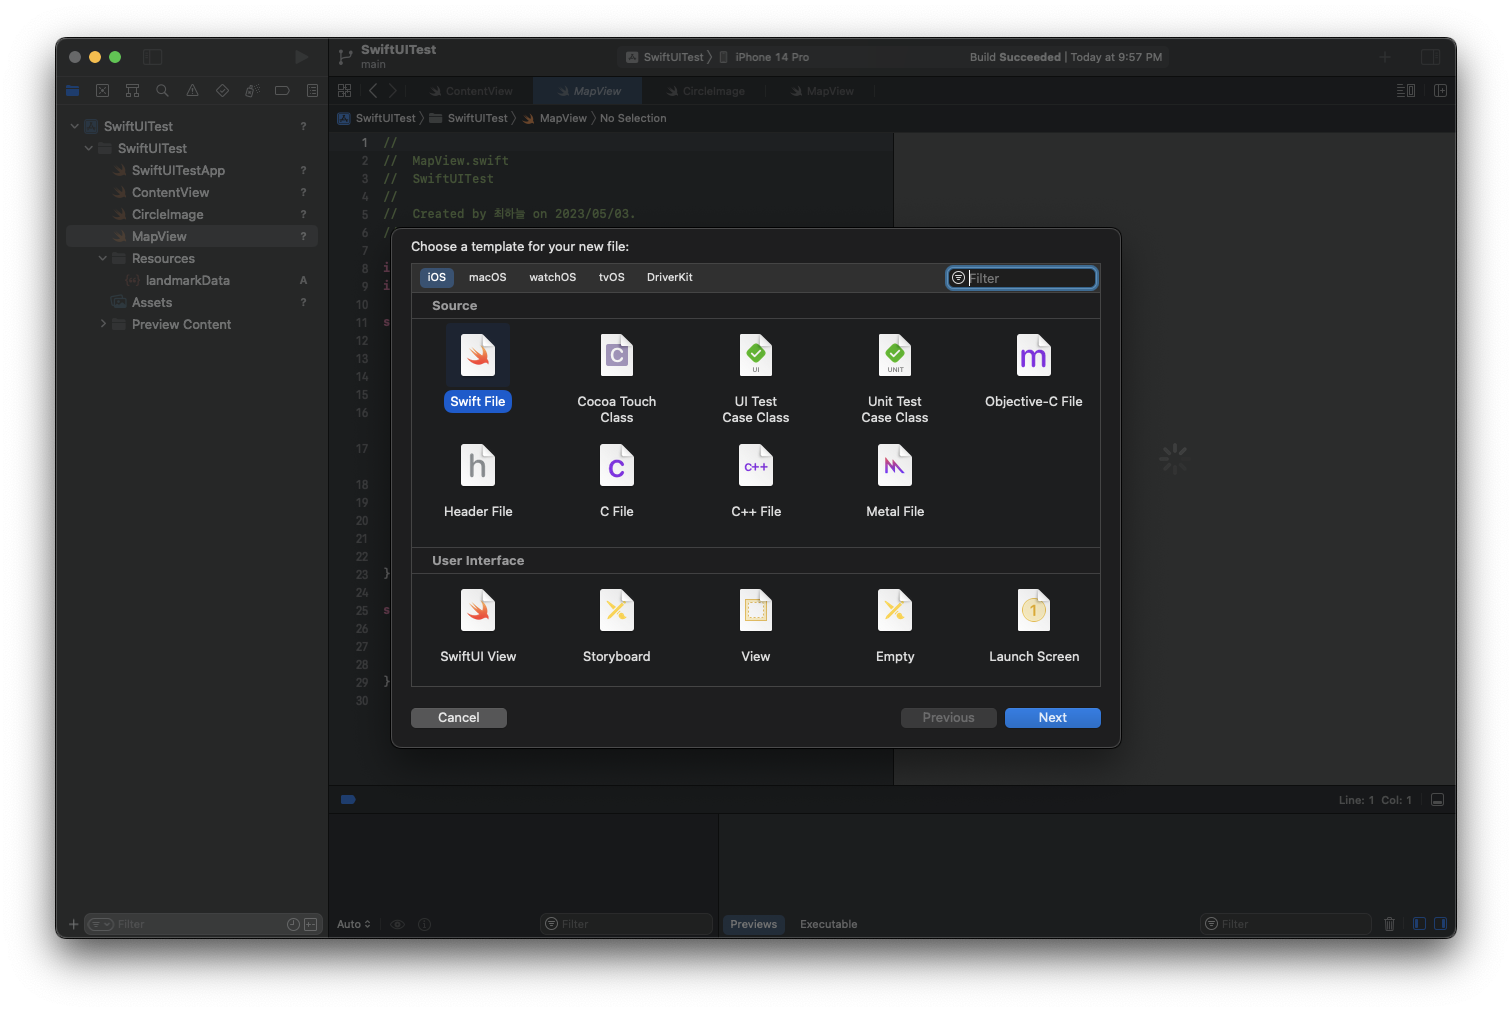Click the trash icon in debug console
The width and height of the screenshot is (1512, 1012).
click(1389, 924)
